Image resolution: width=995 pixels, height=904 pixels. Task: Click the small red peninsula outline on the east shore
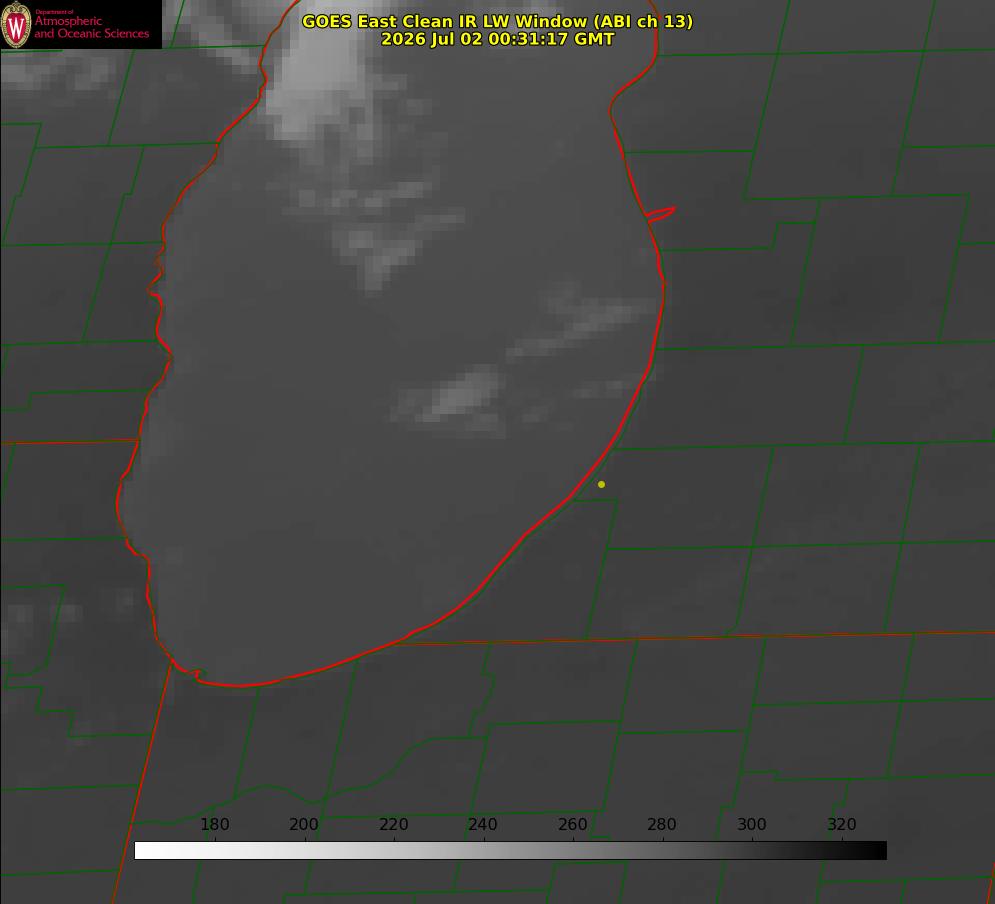click(660, 213)
